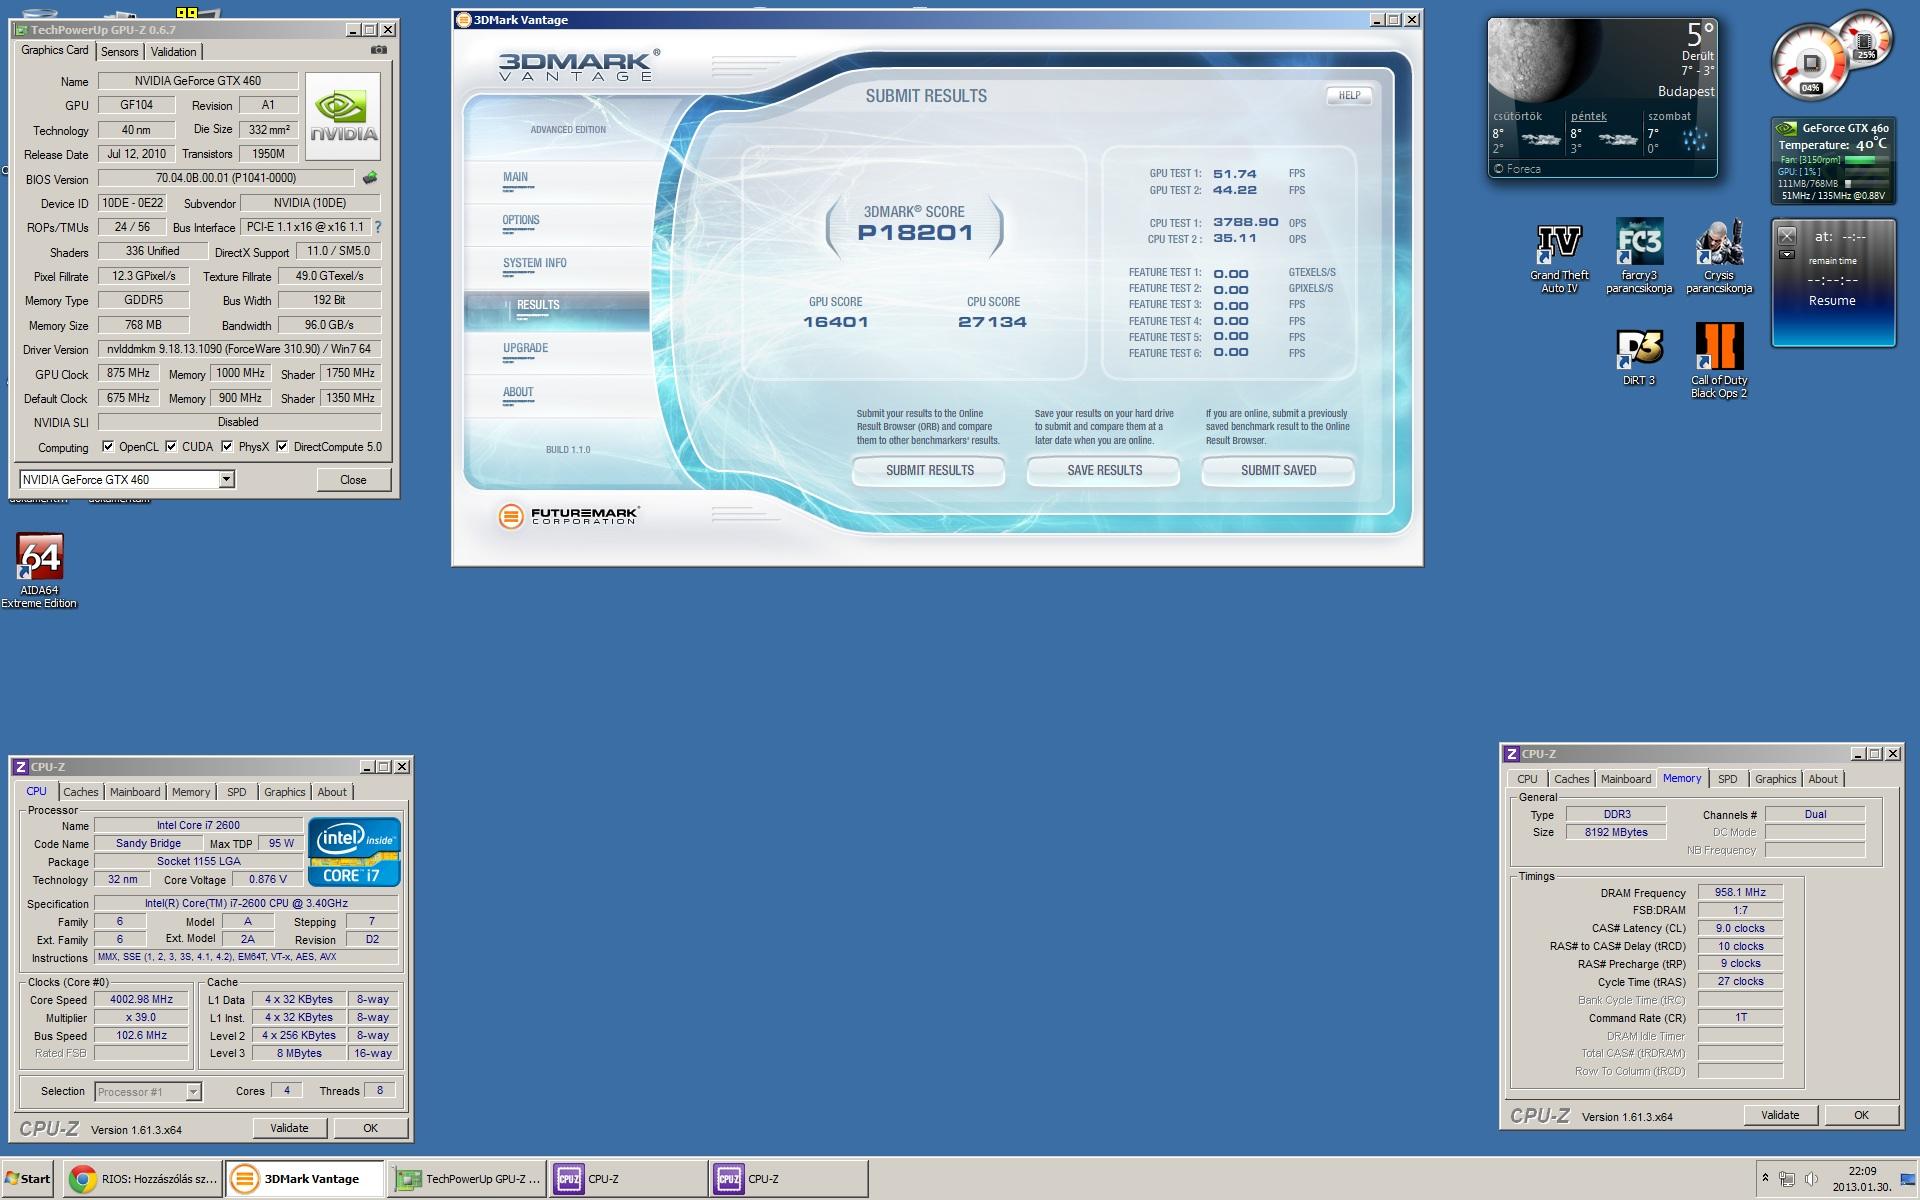1920x1200 pixels.
Task: Click the volume speaker icon in system tray
Action: (x=1811, y=1179)
